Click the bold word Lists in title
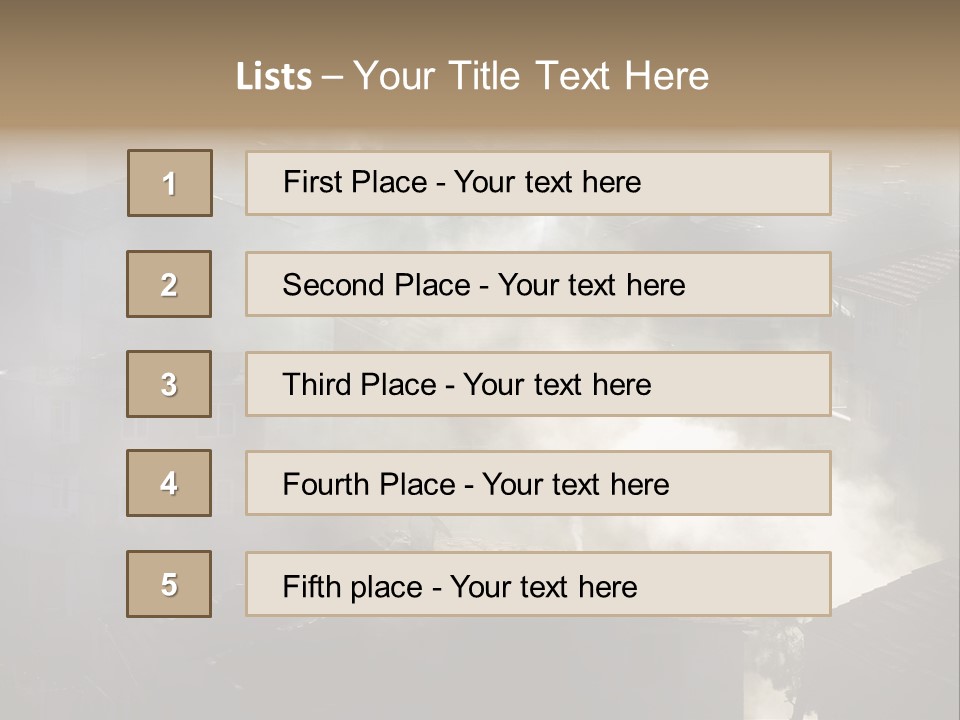The width and height of the screenshot is (960, 720). pos(274,77)
